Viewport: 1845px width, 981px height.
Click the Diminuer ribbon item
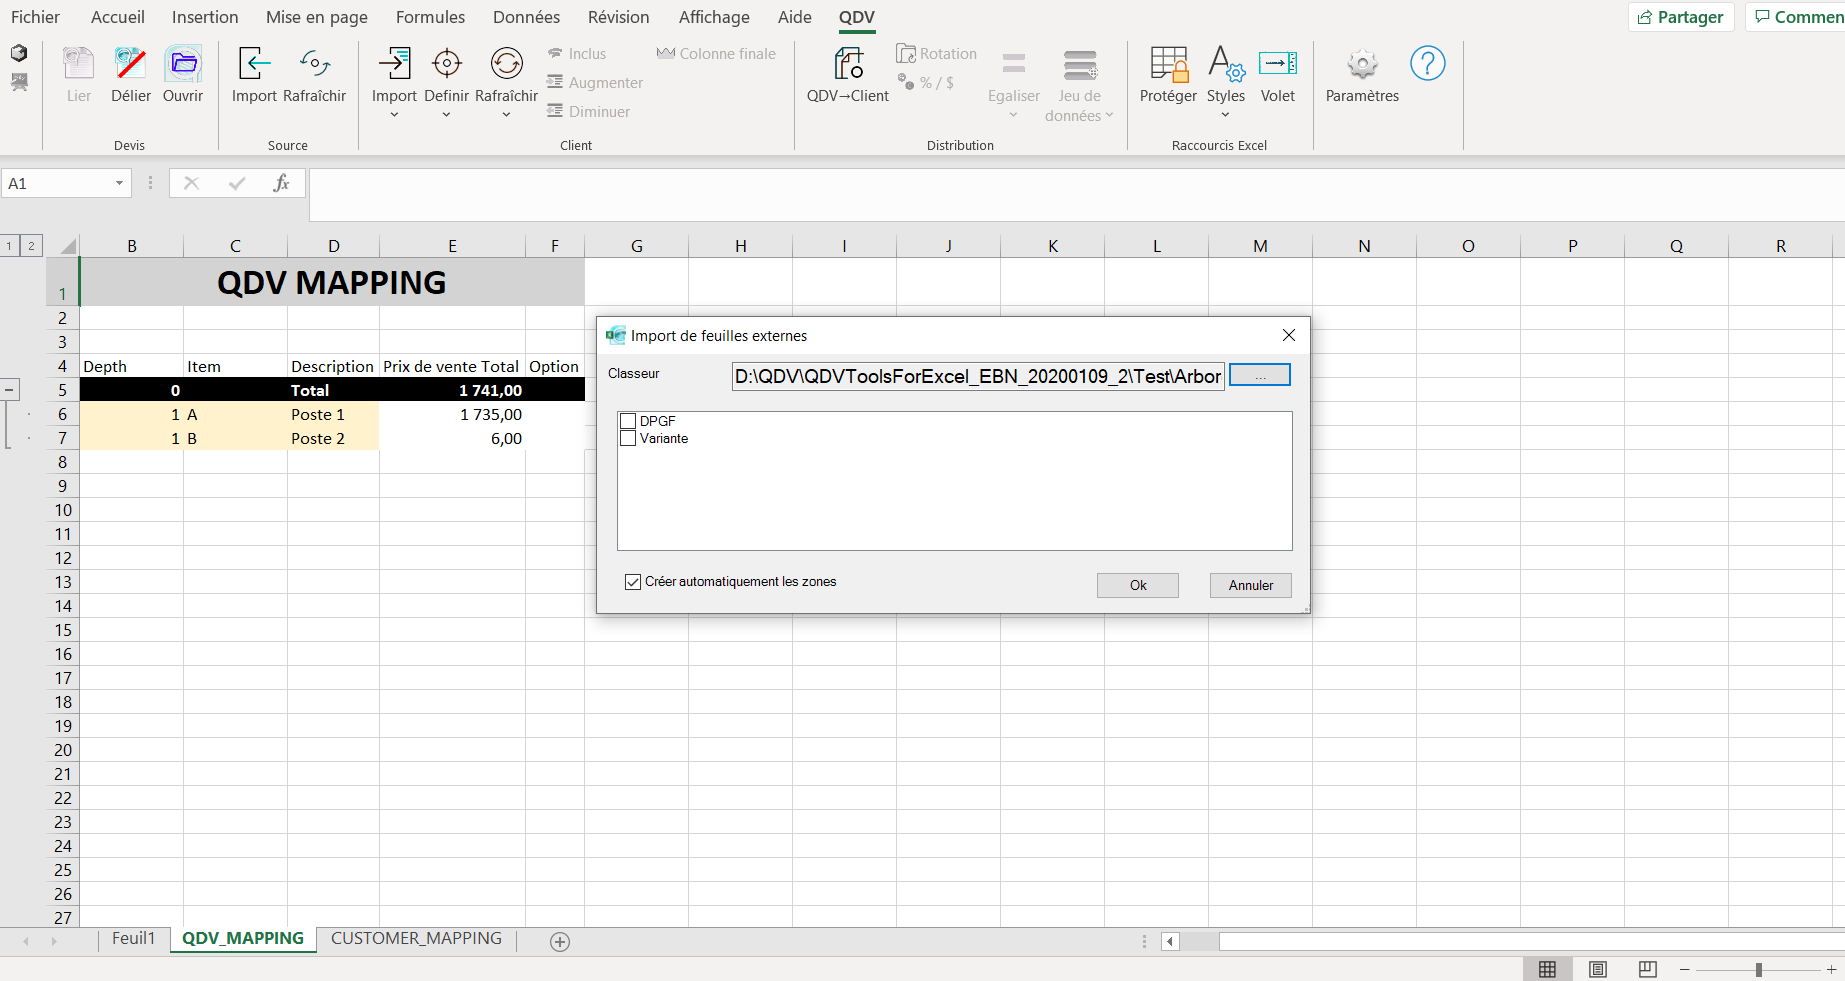pyautogui.click(x=588, y=112)
